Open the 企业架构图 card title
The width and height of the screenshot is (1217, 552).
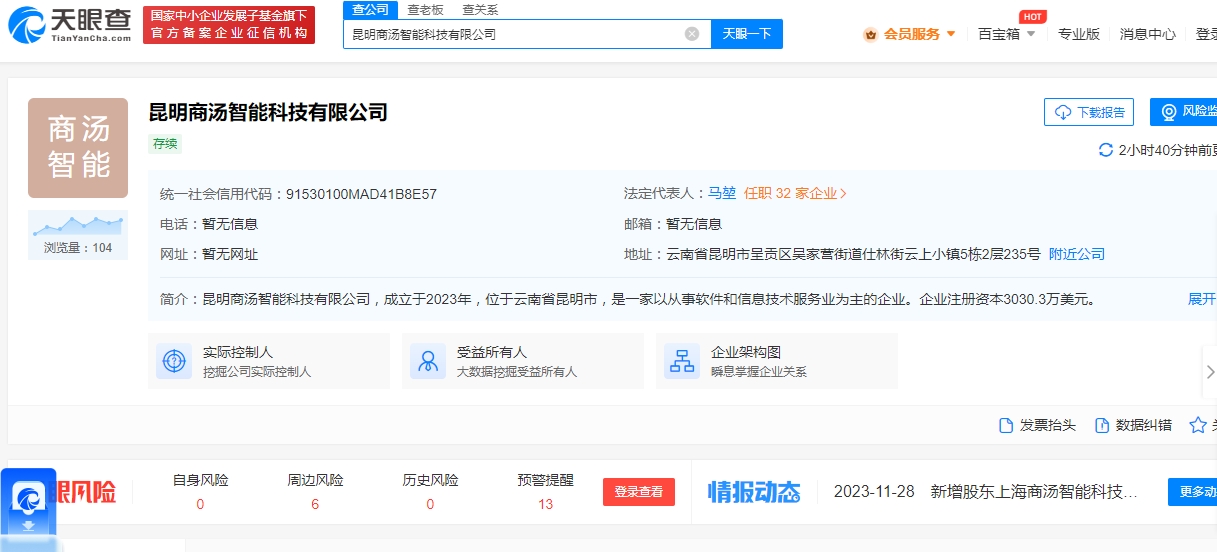[x=746, y=352]
